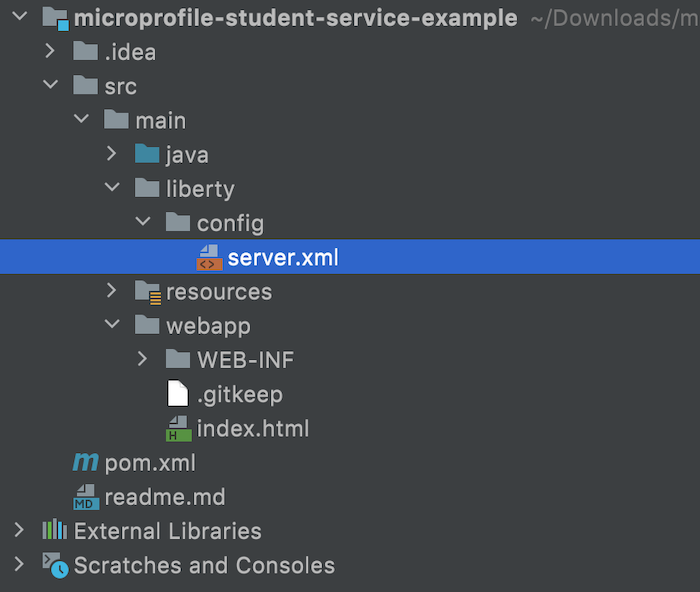700x592 pixels.
Task: Select the main folder label
Action: pyautogui.click(x=161, y=121)
